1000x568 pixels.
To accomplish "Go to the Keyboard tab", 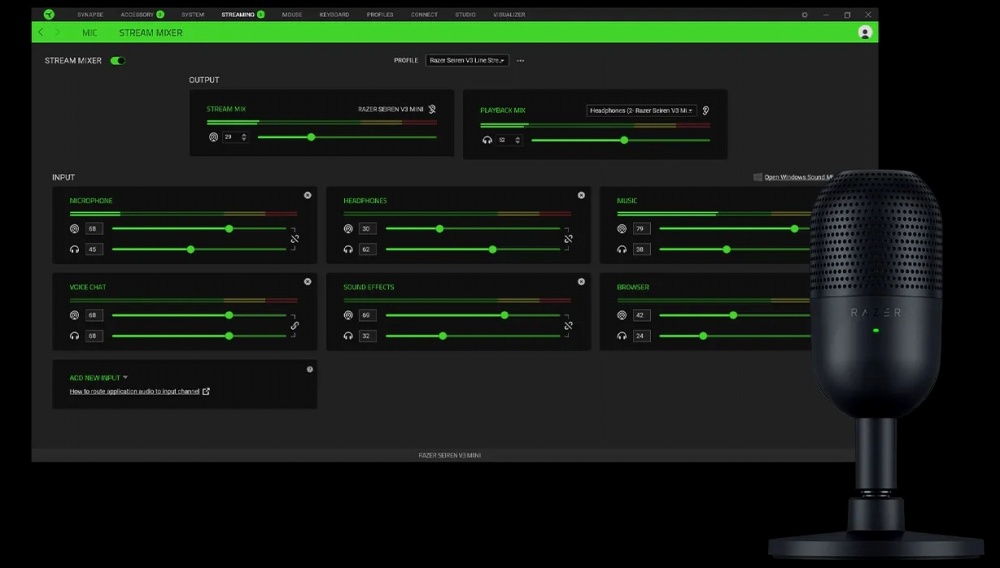I will tap(334, 14).
